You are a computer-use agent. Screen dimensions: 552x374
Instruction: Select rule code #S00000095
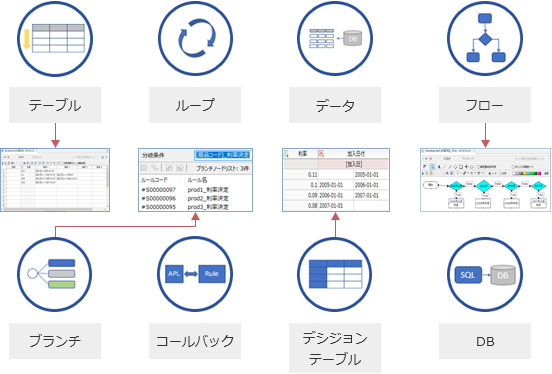coord(158,207)
